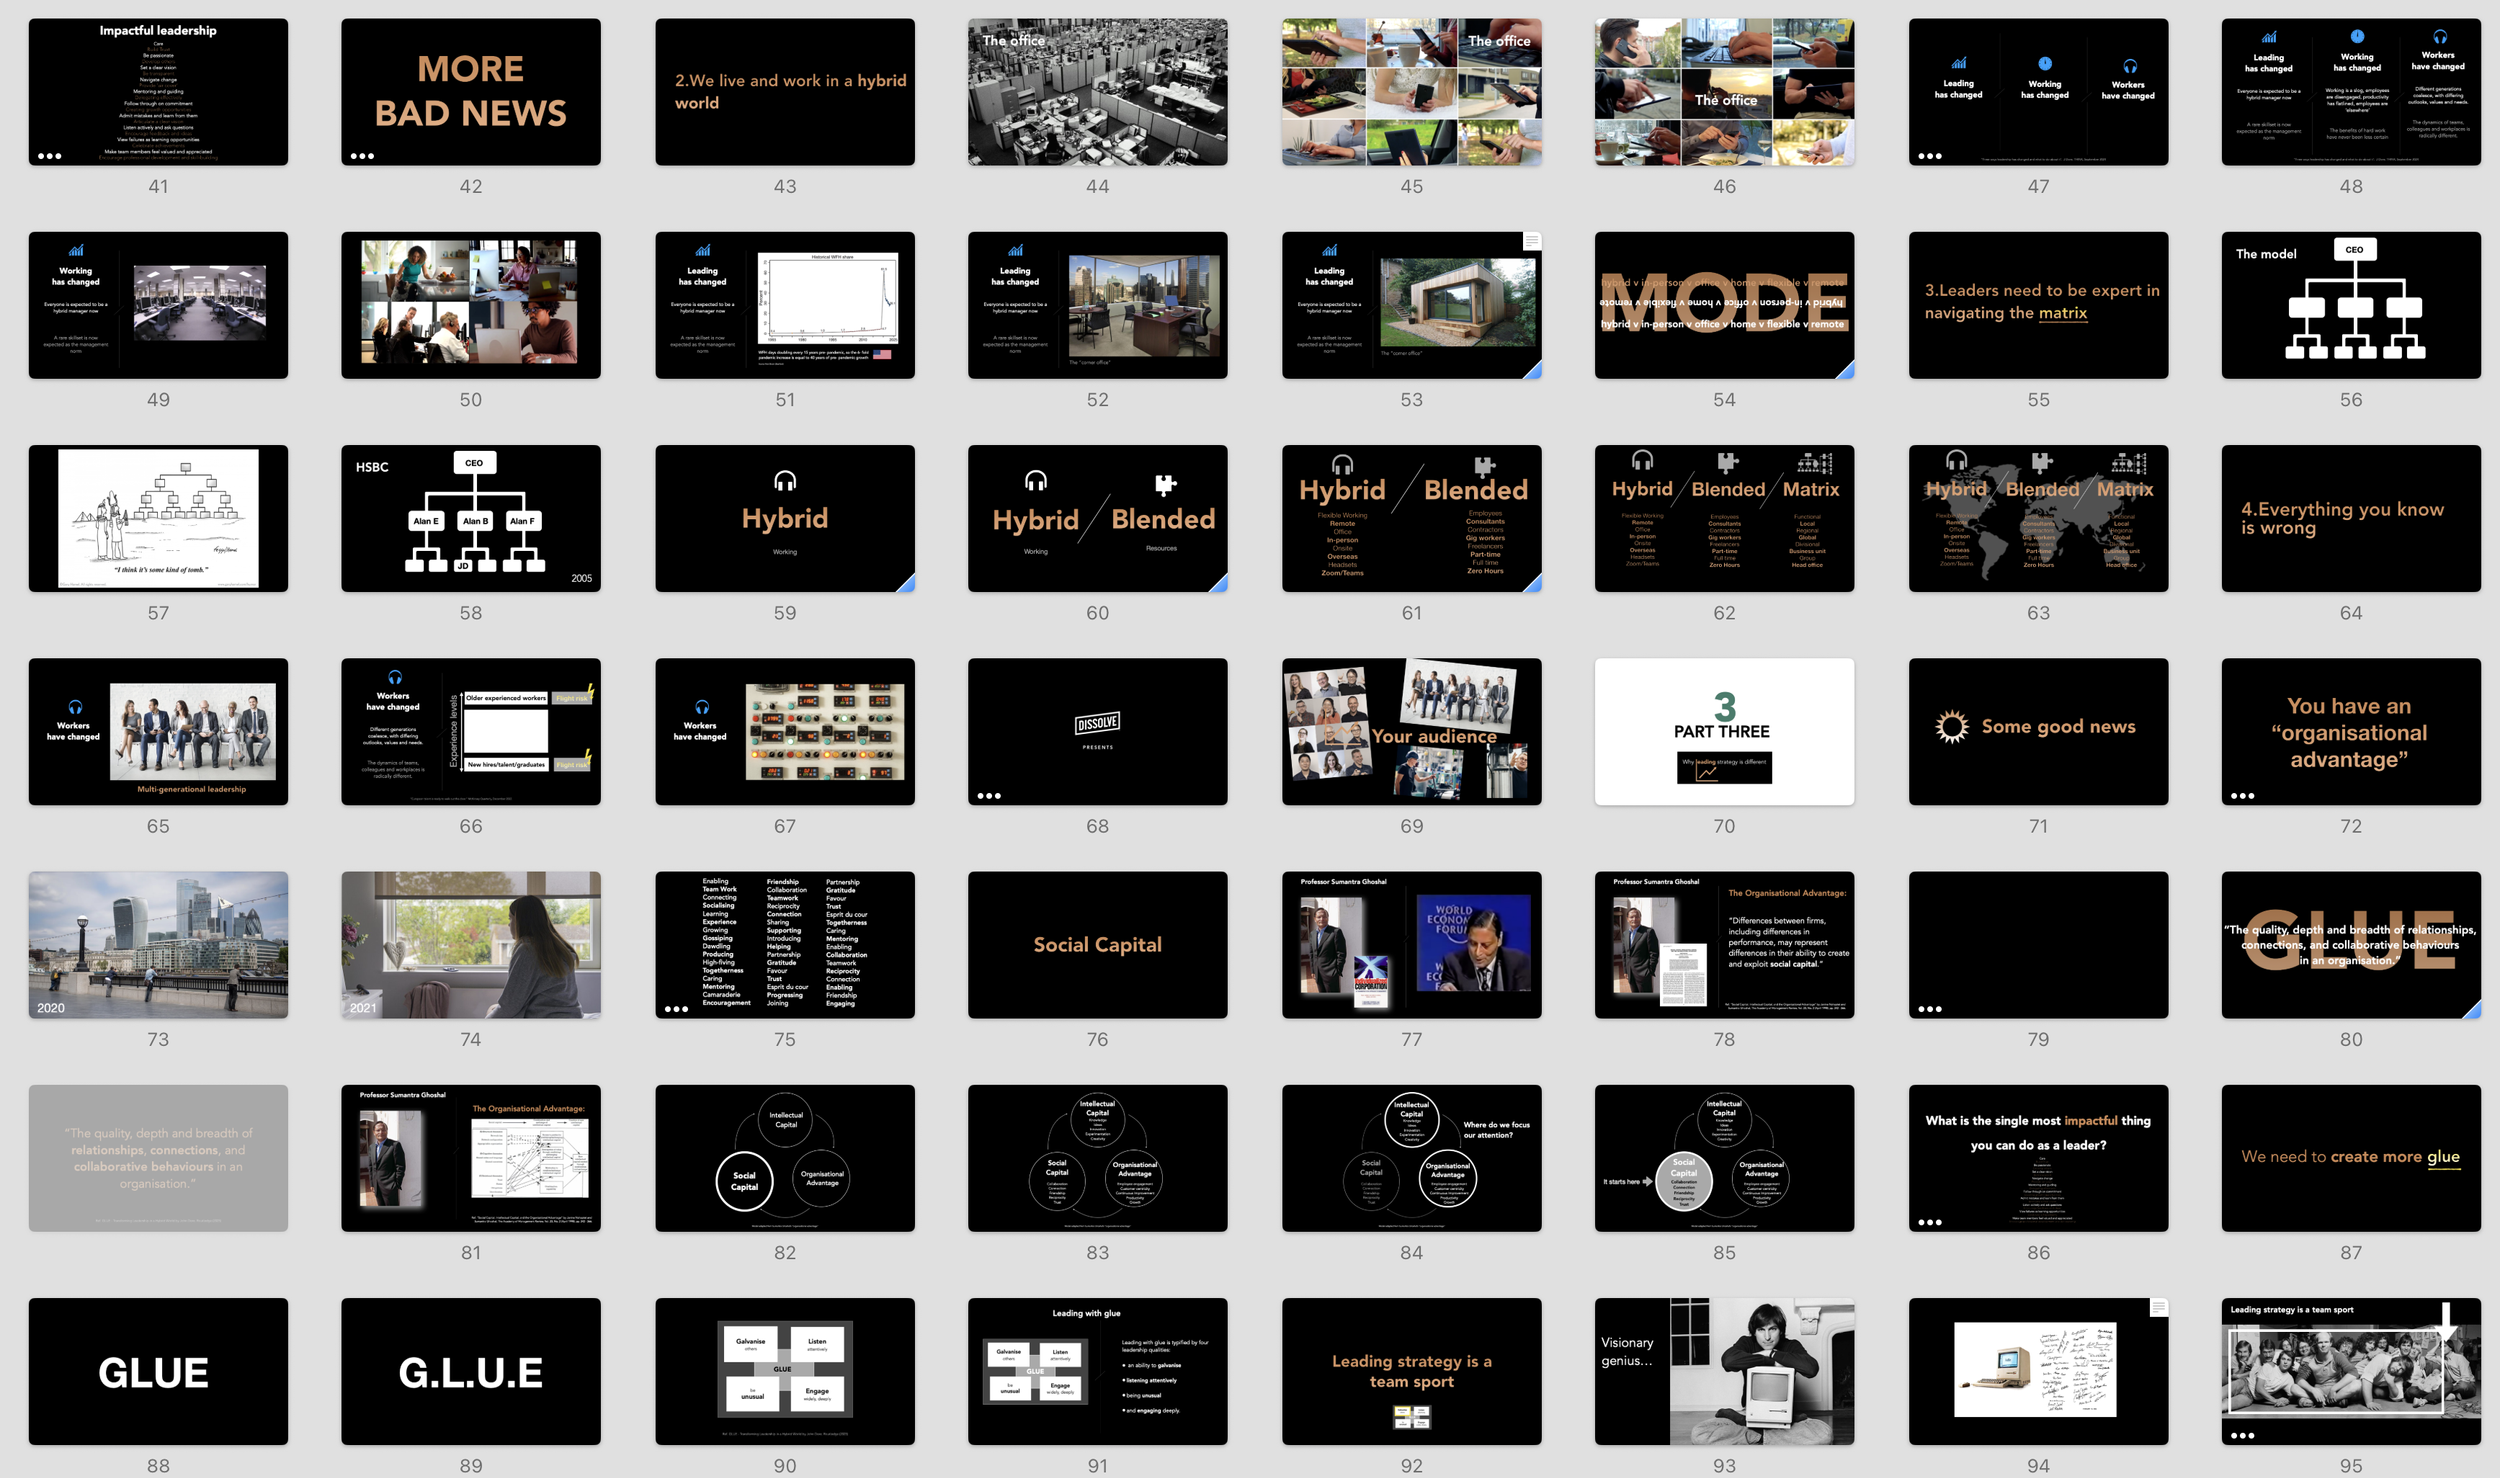
Task: Click the build dots on slide 86
Action: pos(1929,1222)
